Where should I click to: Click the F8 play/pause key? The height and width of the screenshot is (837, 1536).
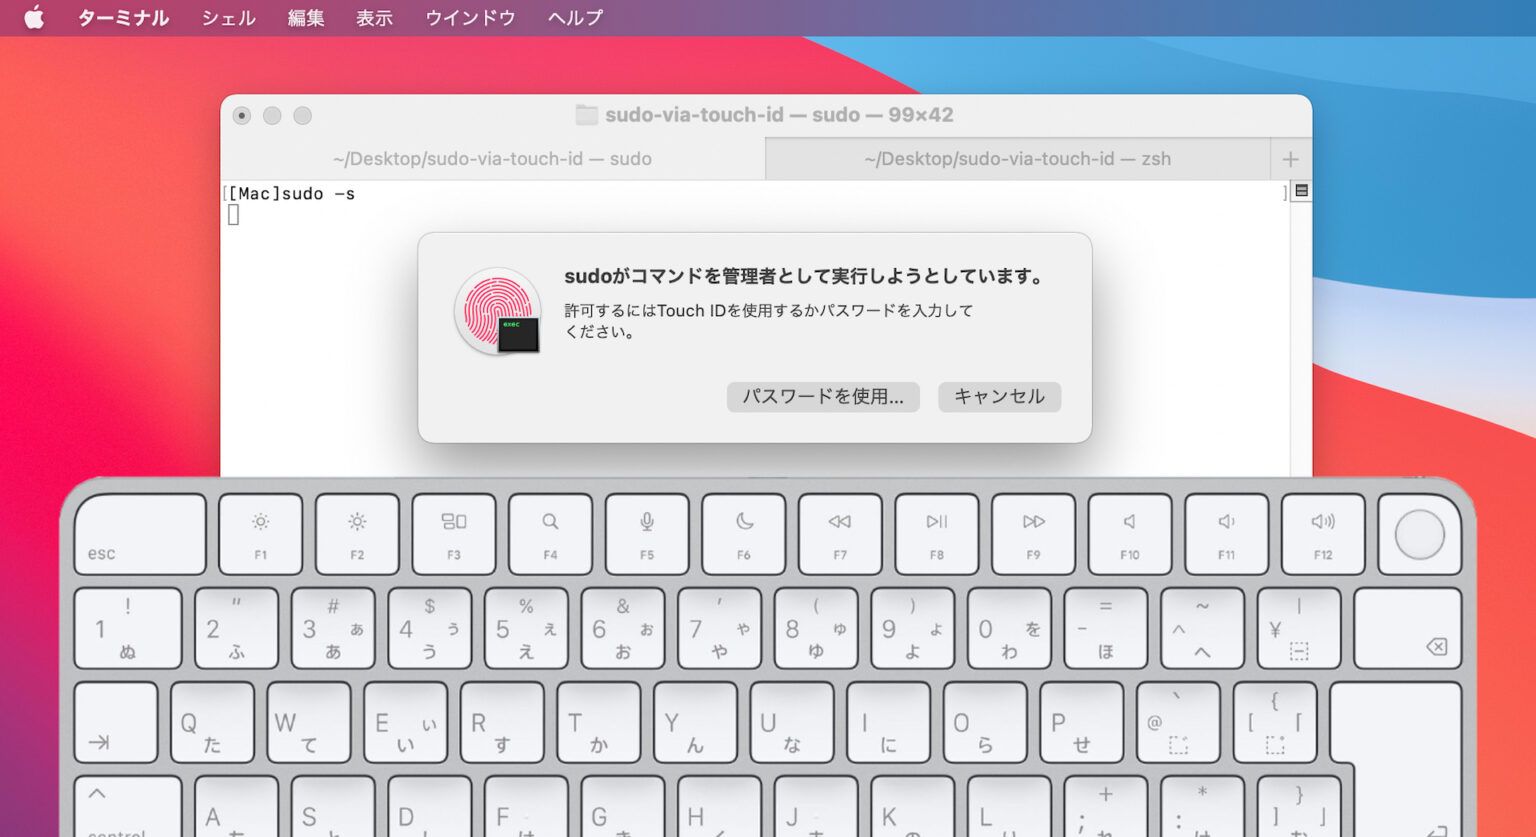[x=937, y=534]
